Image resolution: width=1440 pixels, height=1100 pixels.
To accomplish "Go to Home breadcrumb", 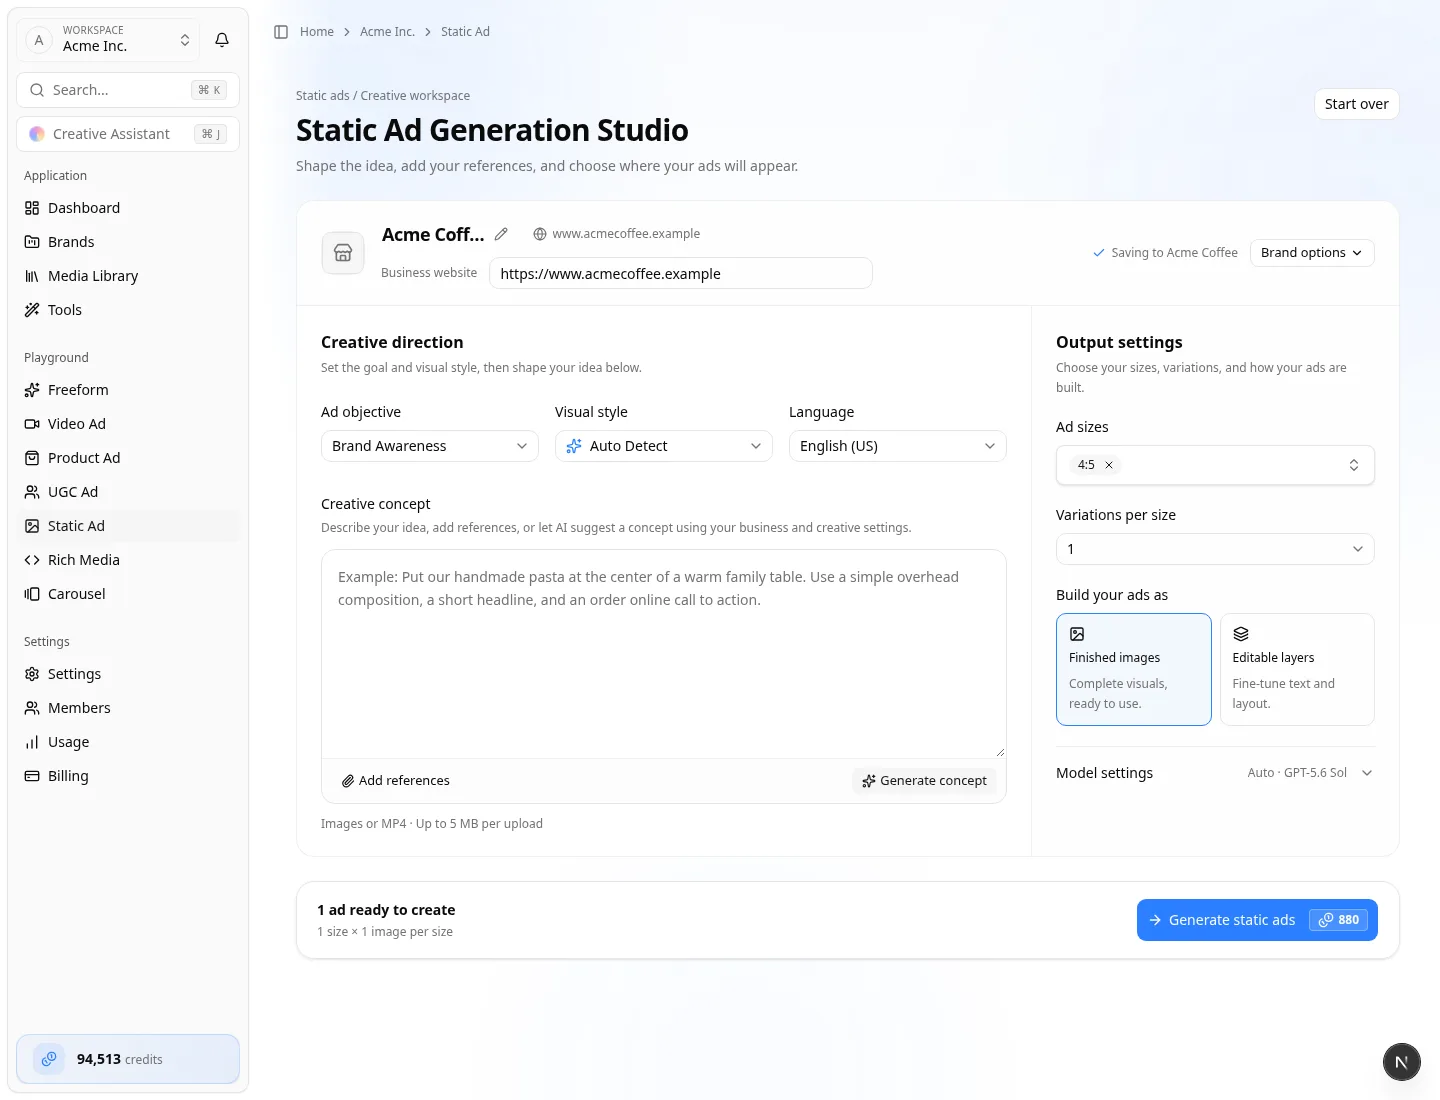I will (317, 32).
